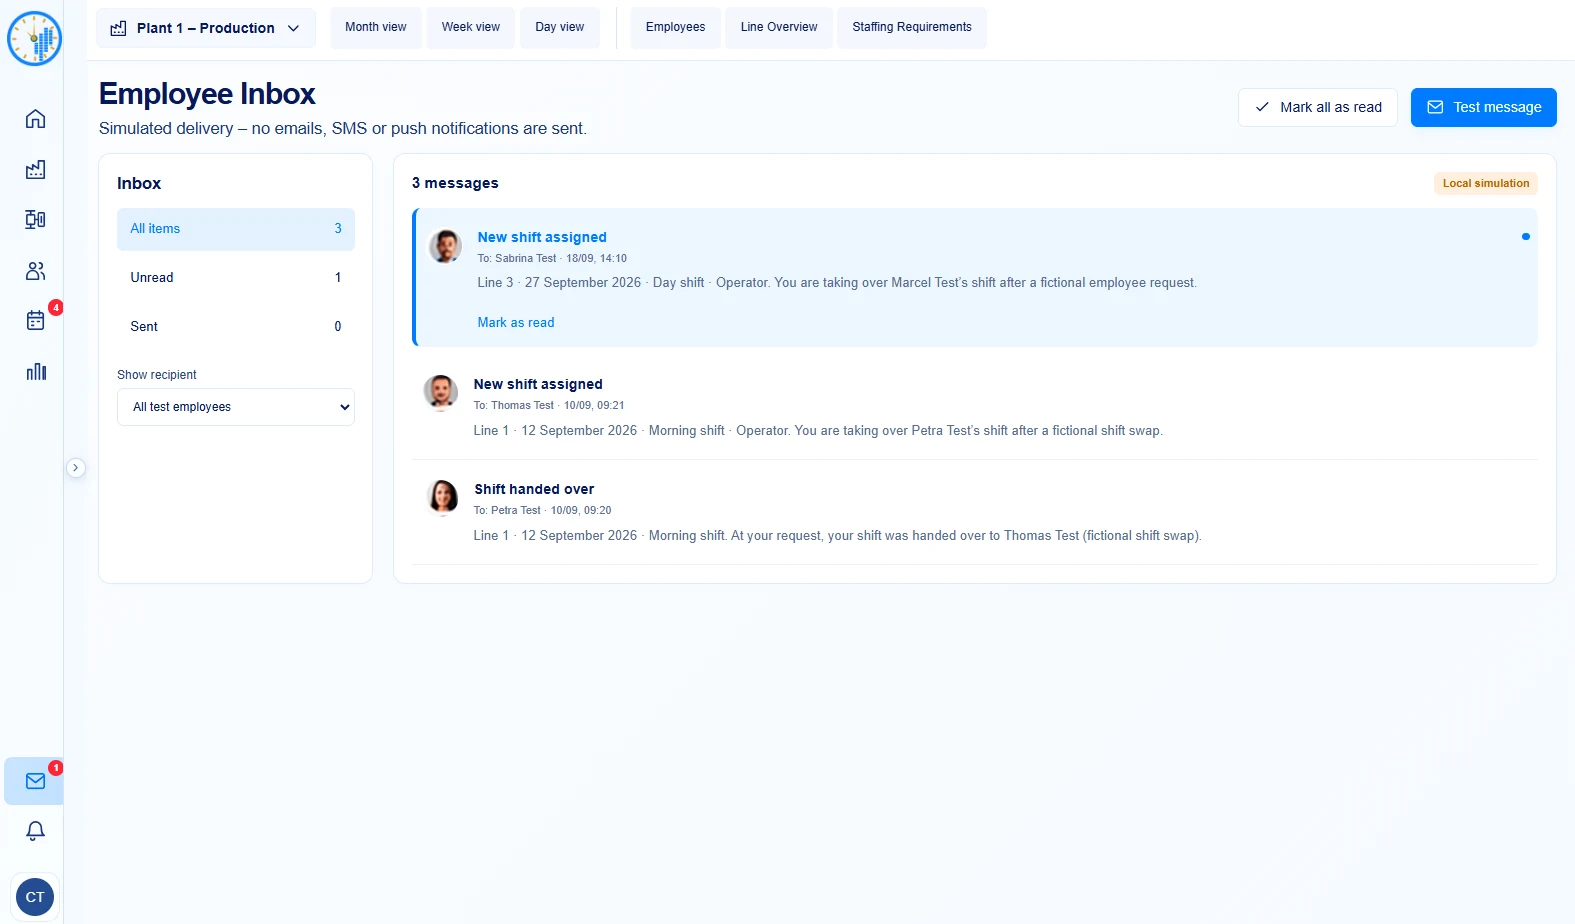Send a Test message
The height and width of the screenshot is (924, 1575).
pos(1484,107)
